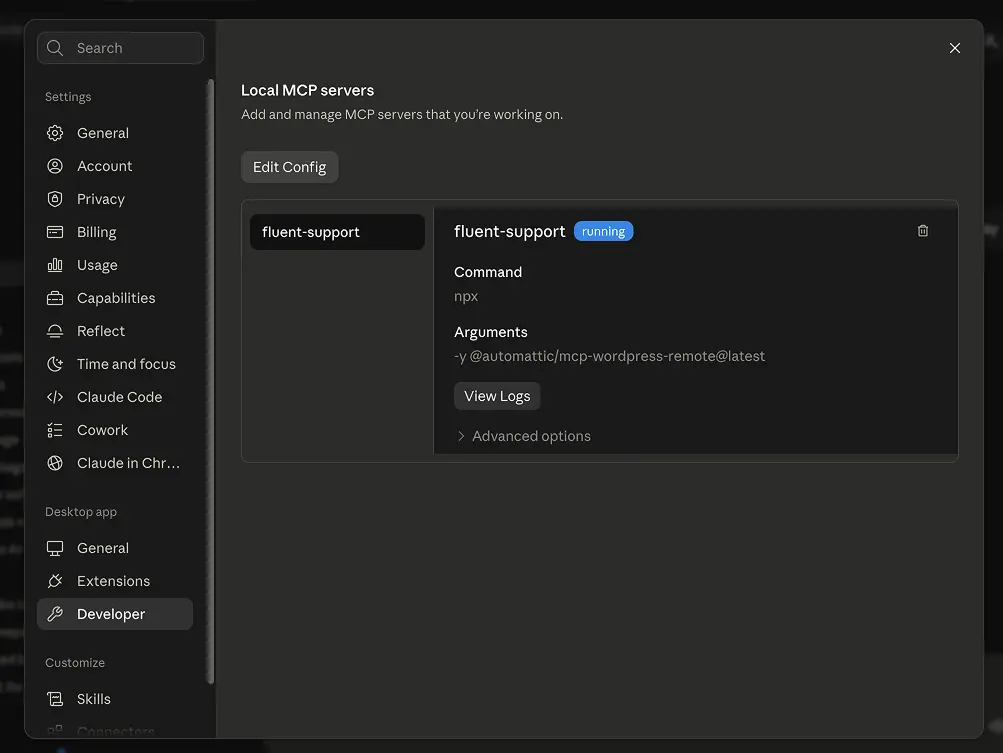Go to Privacy settings
Screen dimensions: 1003x753
(x=115, y=199)
